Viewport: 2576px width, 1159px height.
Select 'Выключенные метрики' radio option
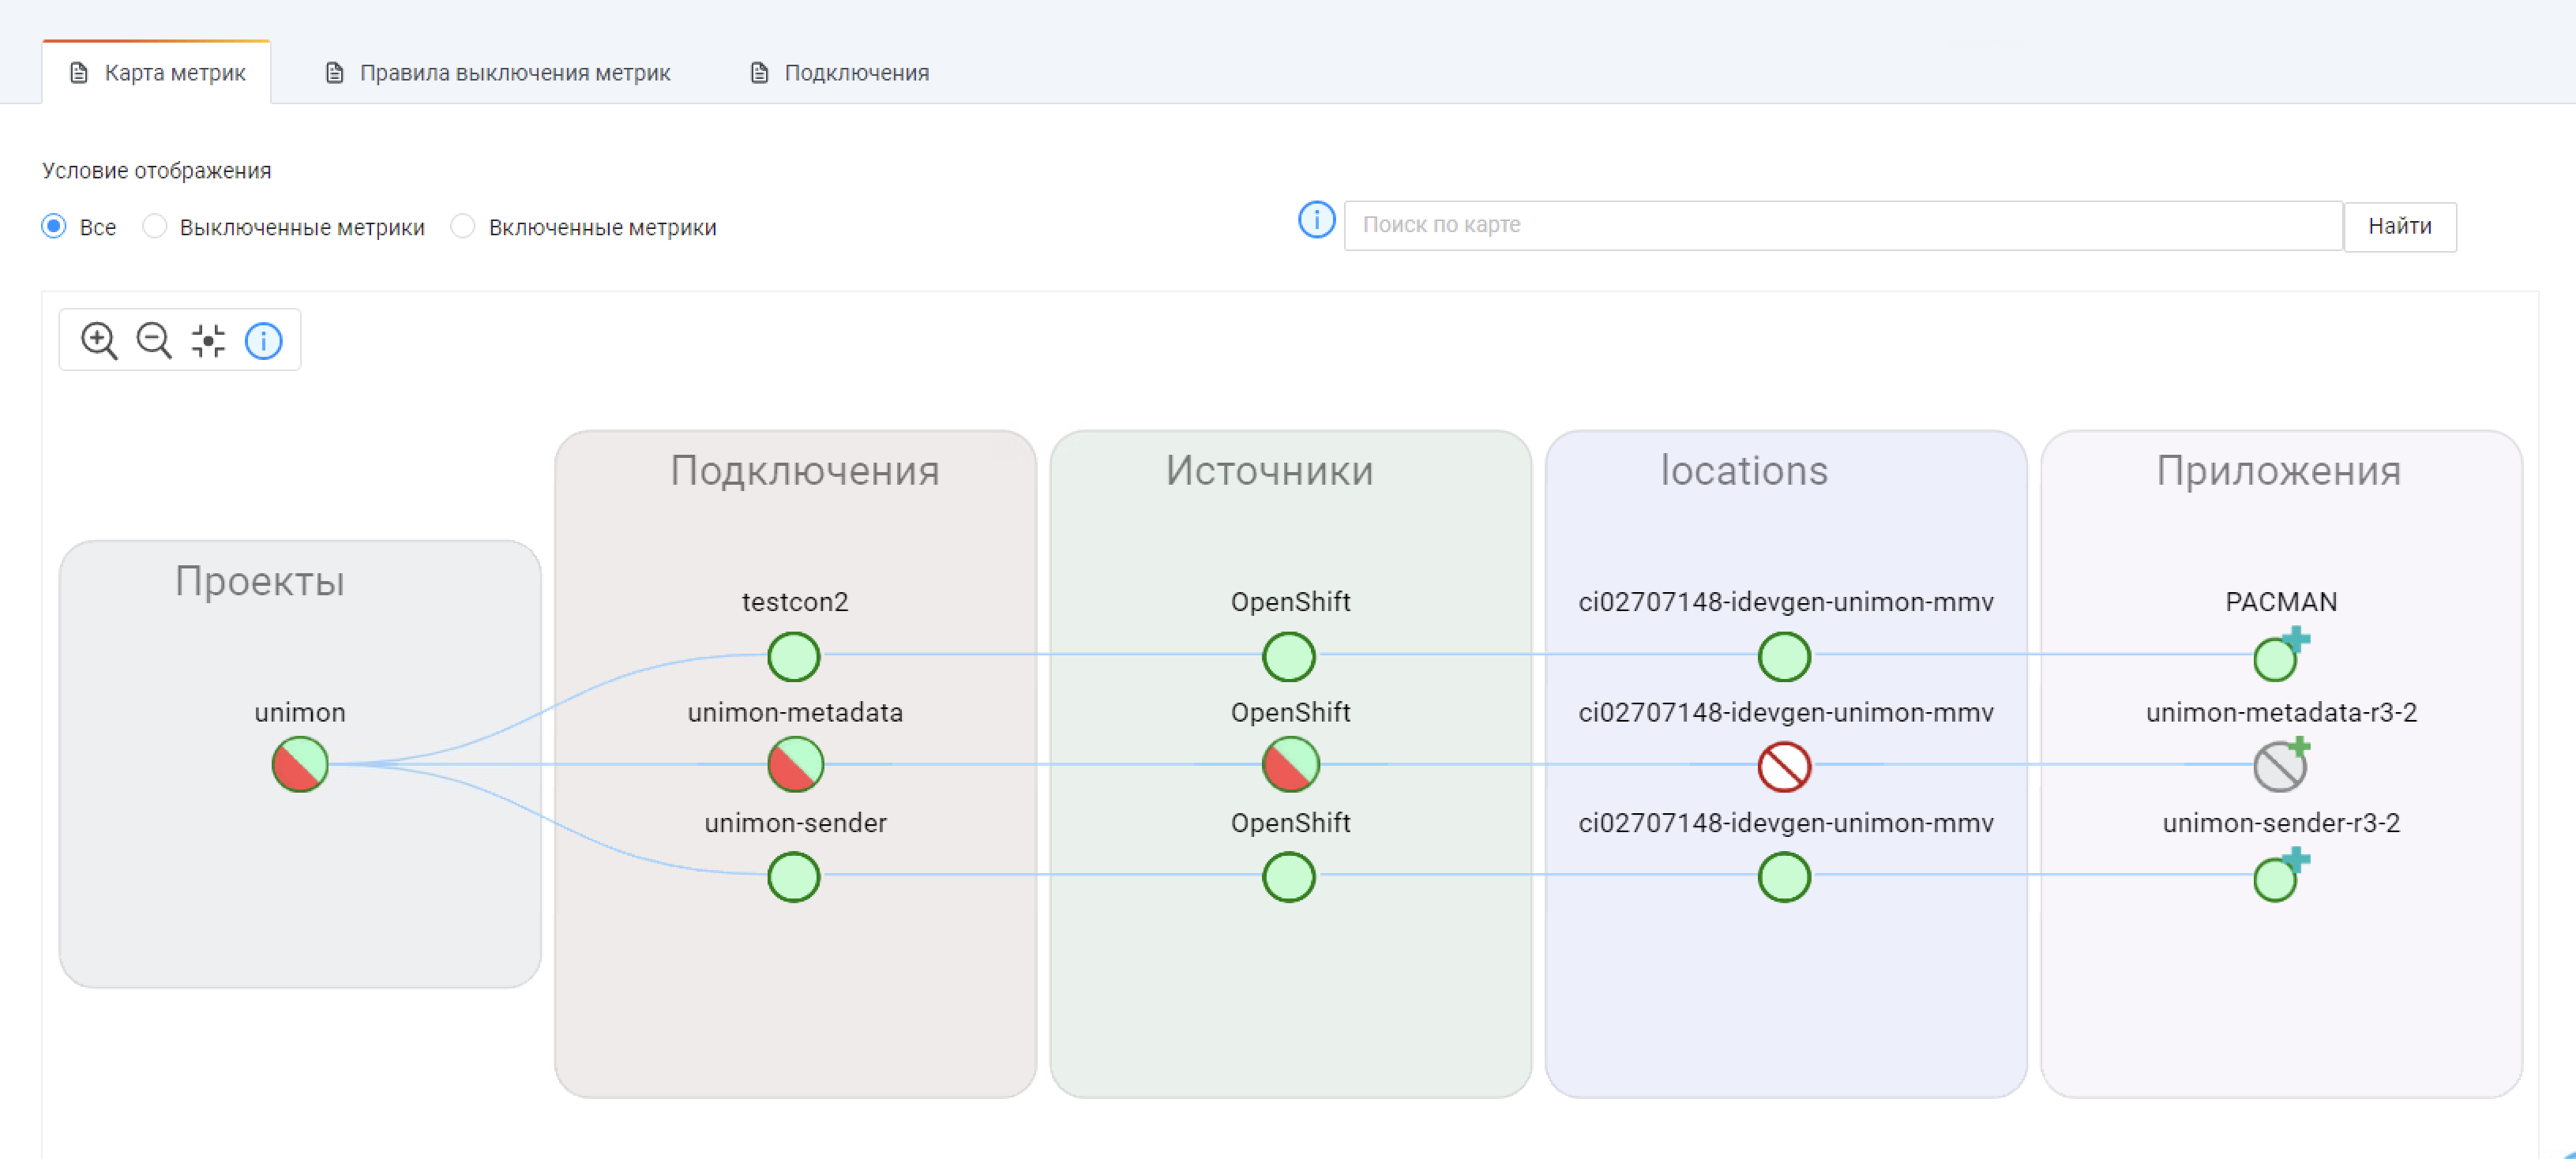[x=154, y=227]
